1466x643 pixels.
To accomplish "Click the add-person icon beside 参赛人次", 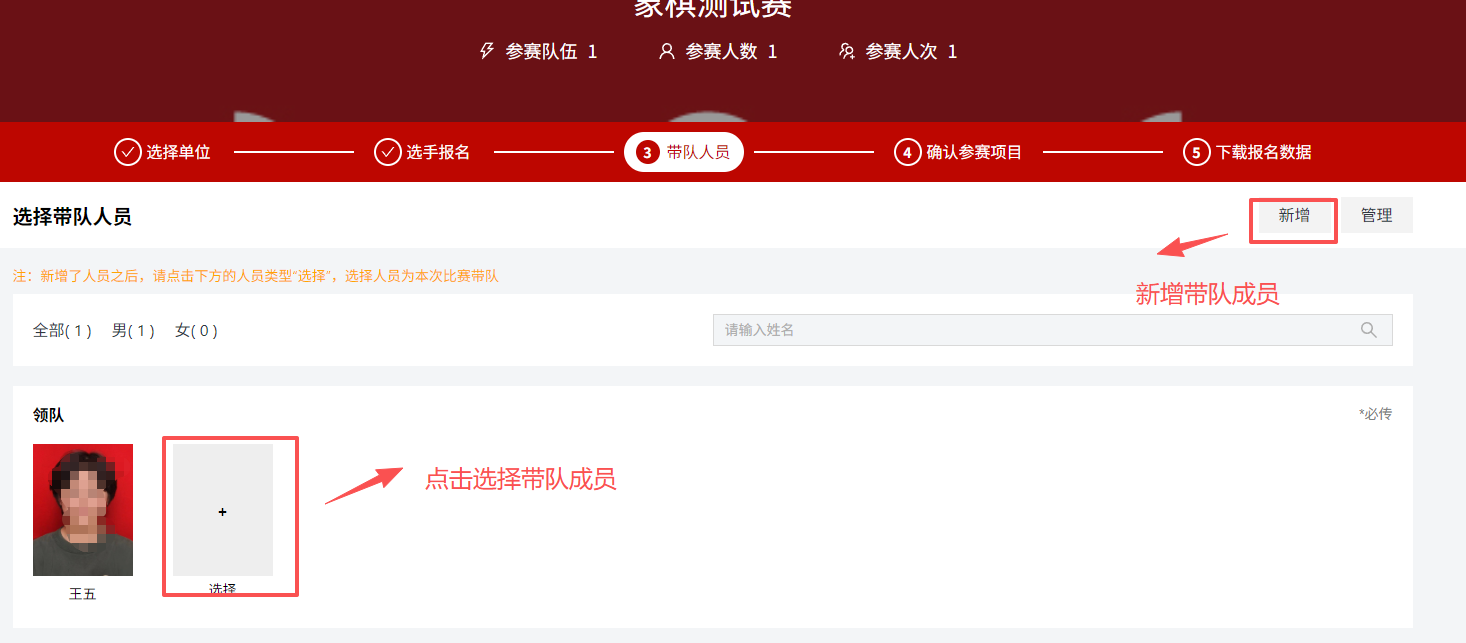I will click(847, 51).
